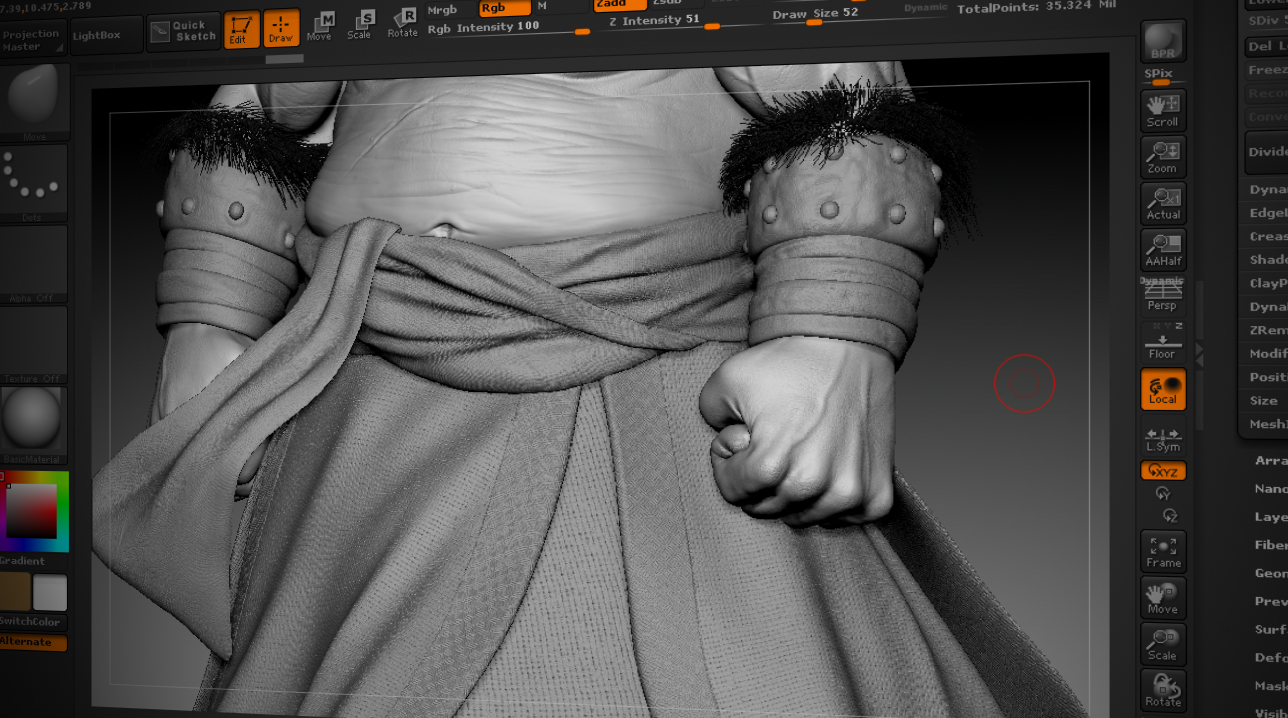
Task: Click the Gradient button
Action: (x=22, y=561)
